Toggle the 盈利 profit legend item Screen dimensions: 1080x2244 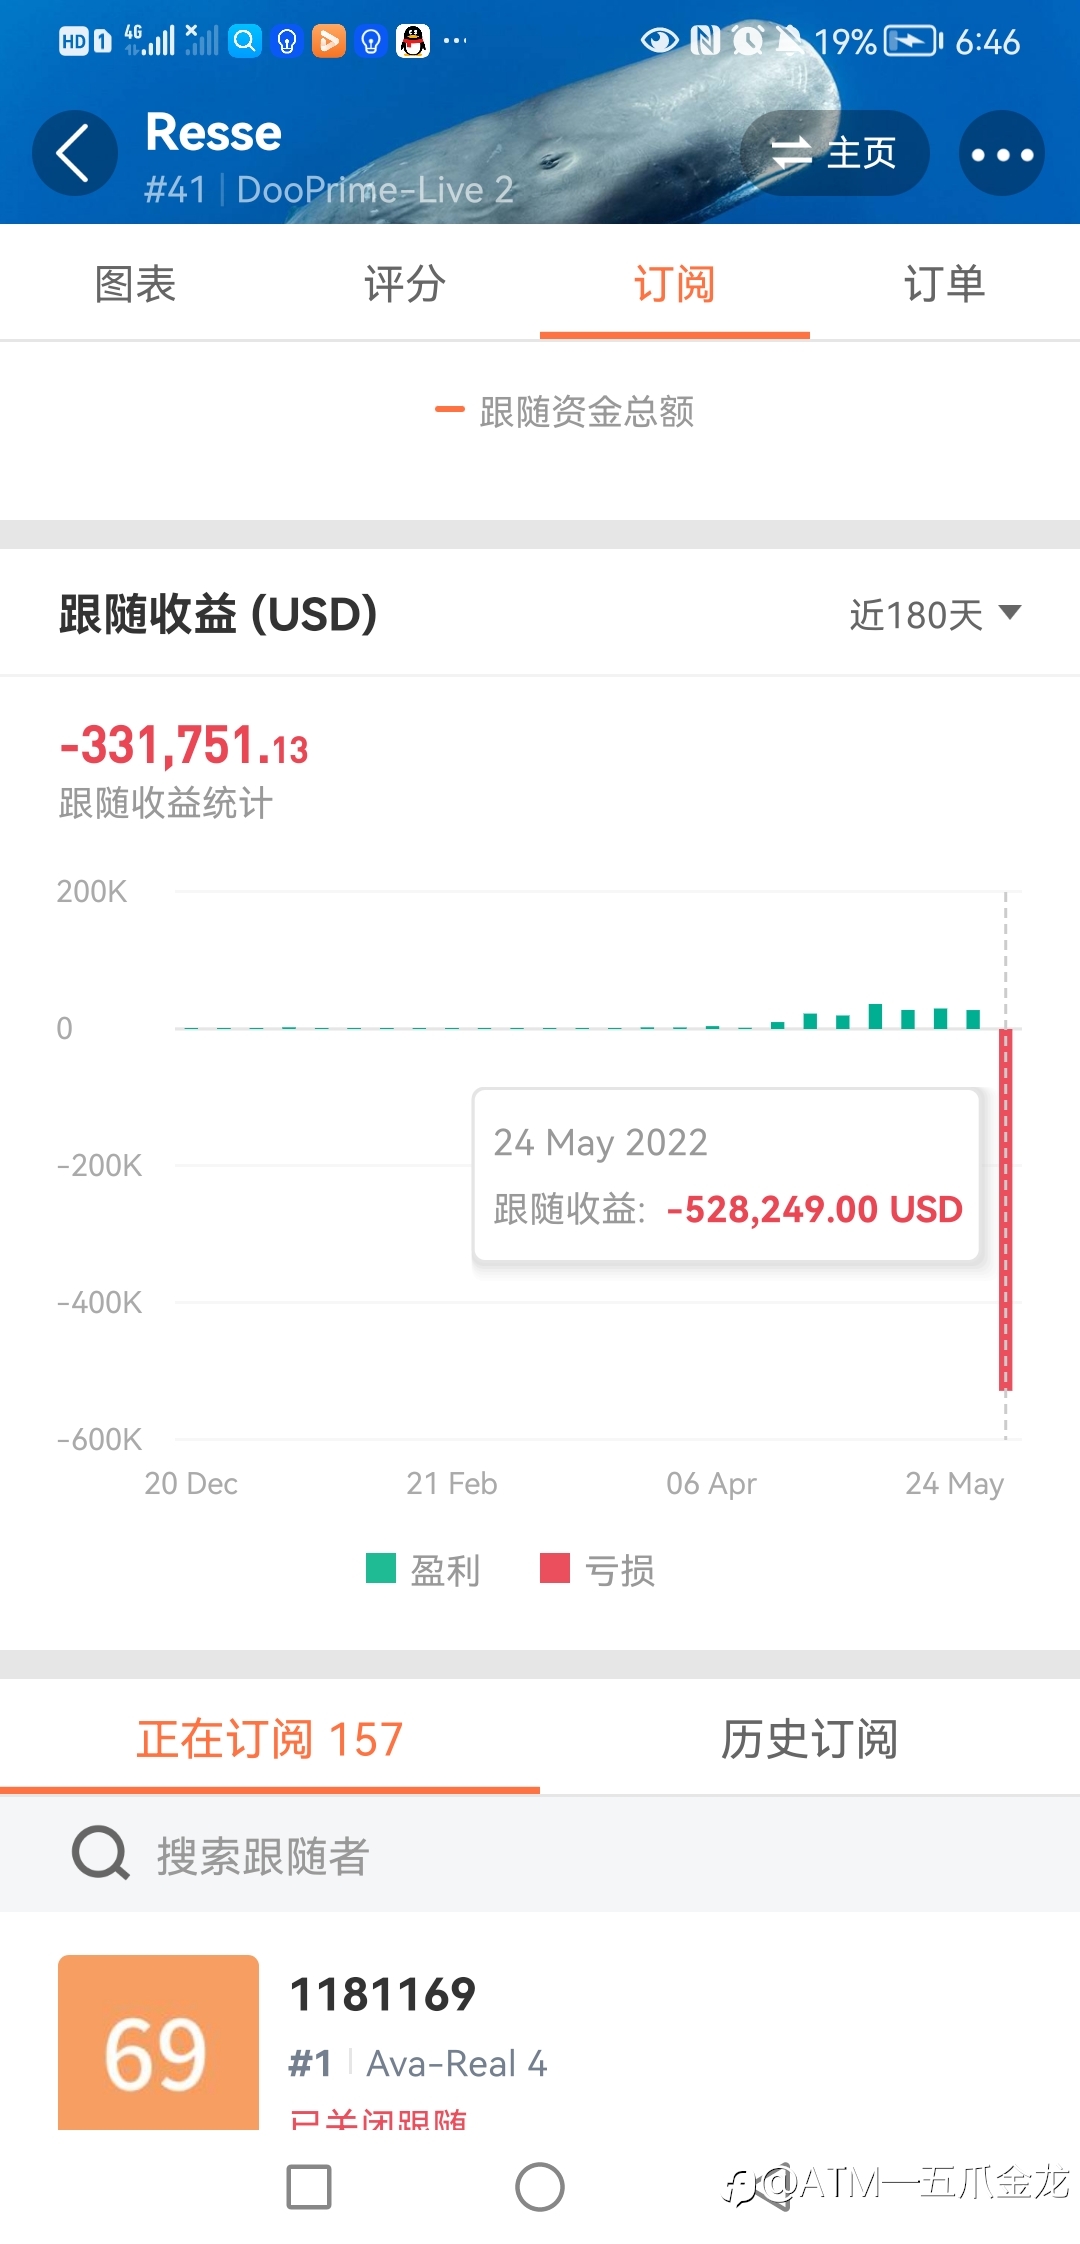[x=423, y=1570]
